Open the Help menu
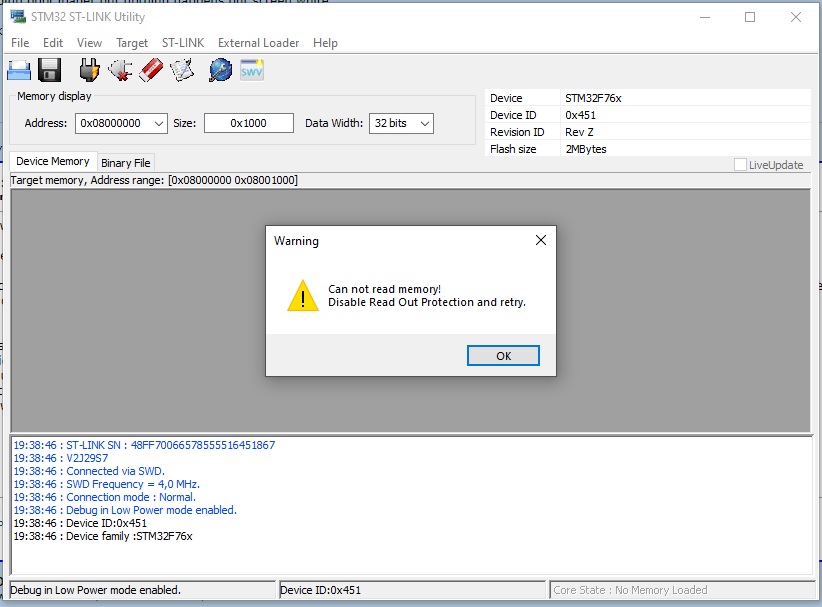Screen dimensions: 822x607 (x=325, y=43)
